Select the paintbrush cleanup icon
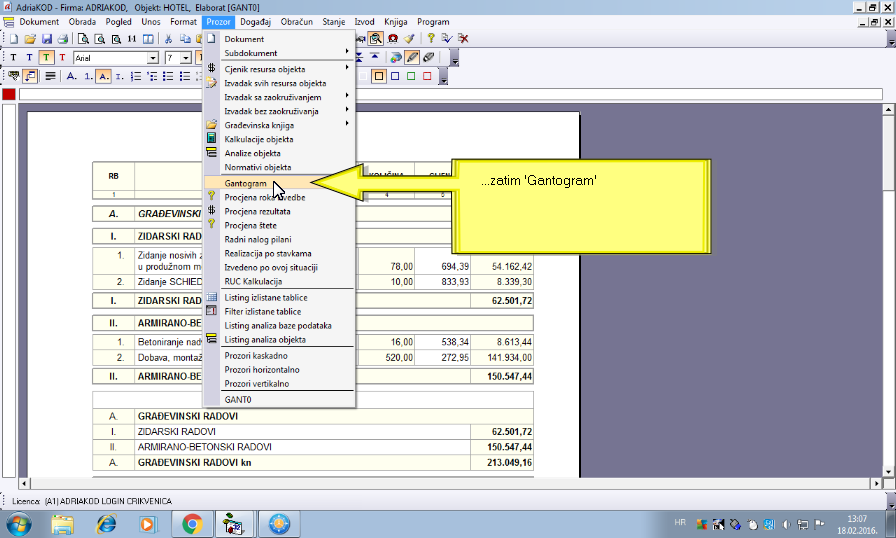The height and width of the screenshot is (538, 896). [409, 39]
